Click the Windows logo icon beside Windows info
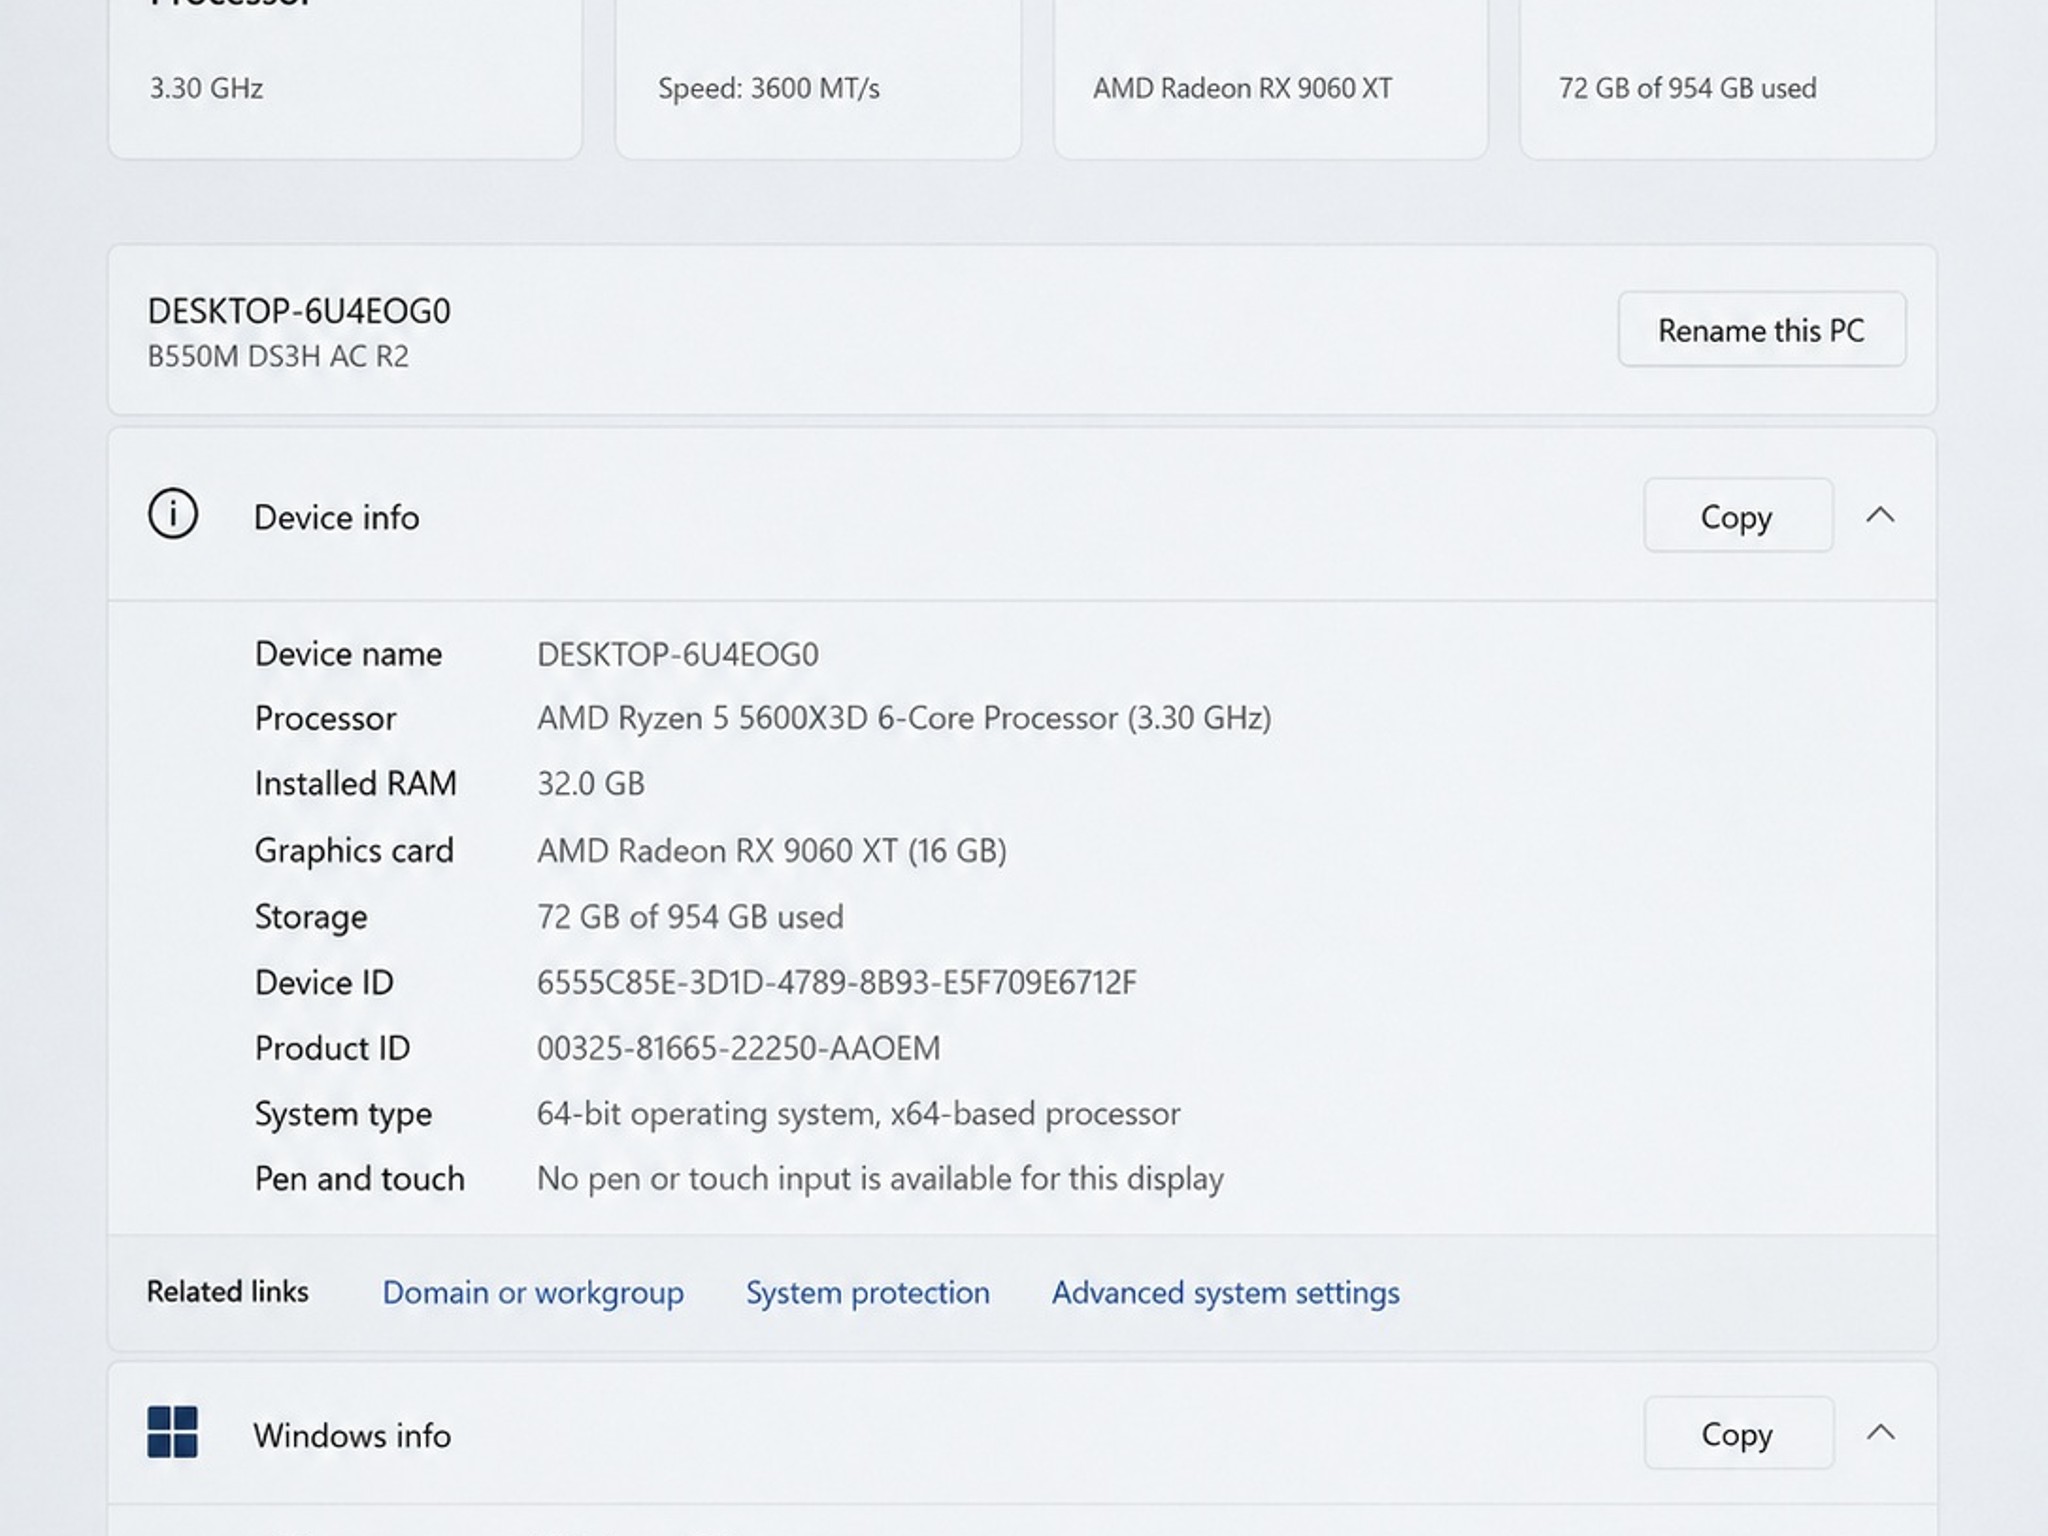The width and height of the screenshot is (2048, 1536). pos(172,1432)
